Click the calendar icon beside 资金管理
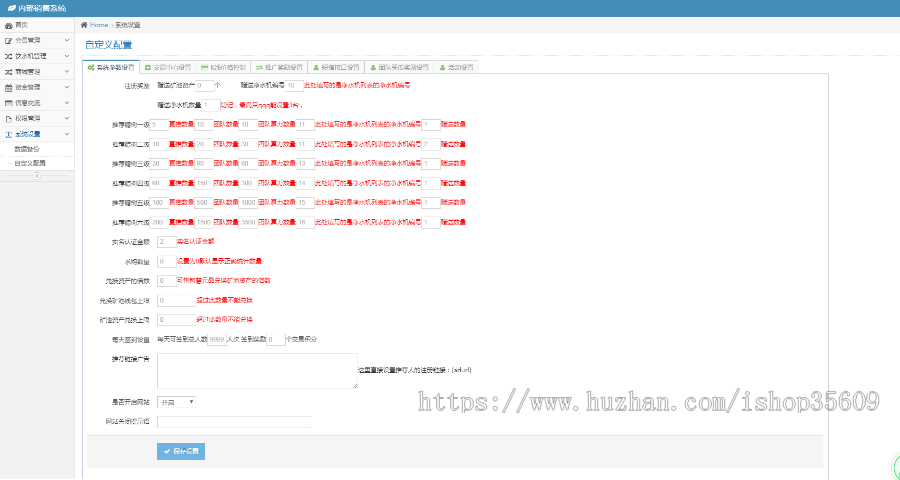Viewport: 900px width, 480px height. coord(8,87)
